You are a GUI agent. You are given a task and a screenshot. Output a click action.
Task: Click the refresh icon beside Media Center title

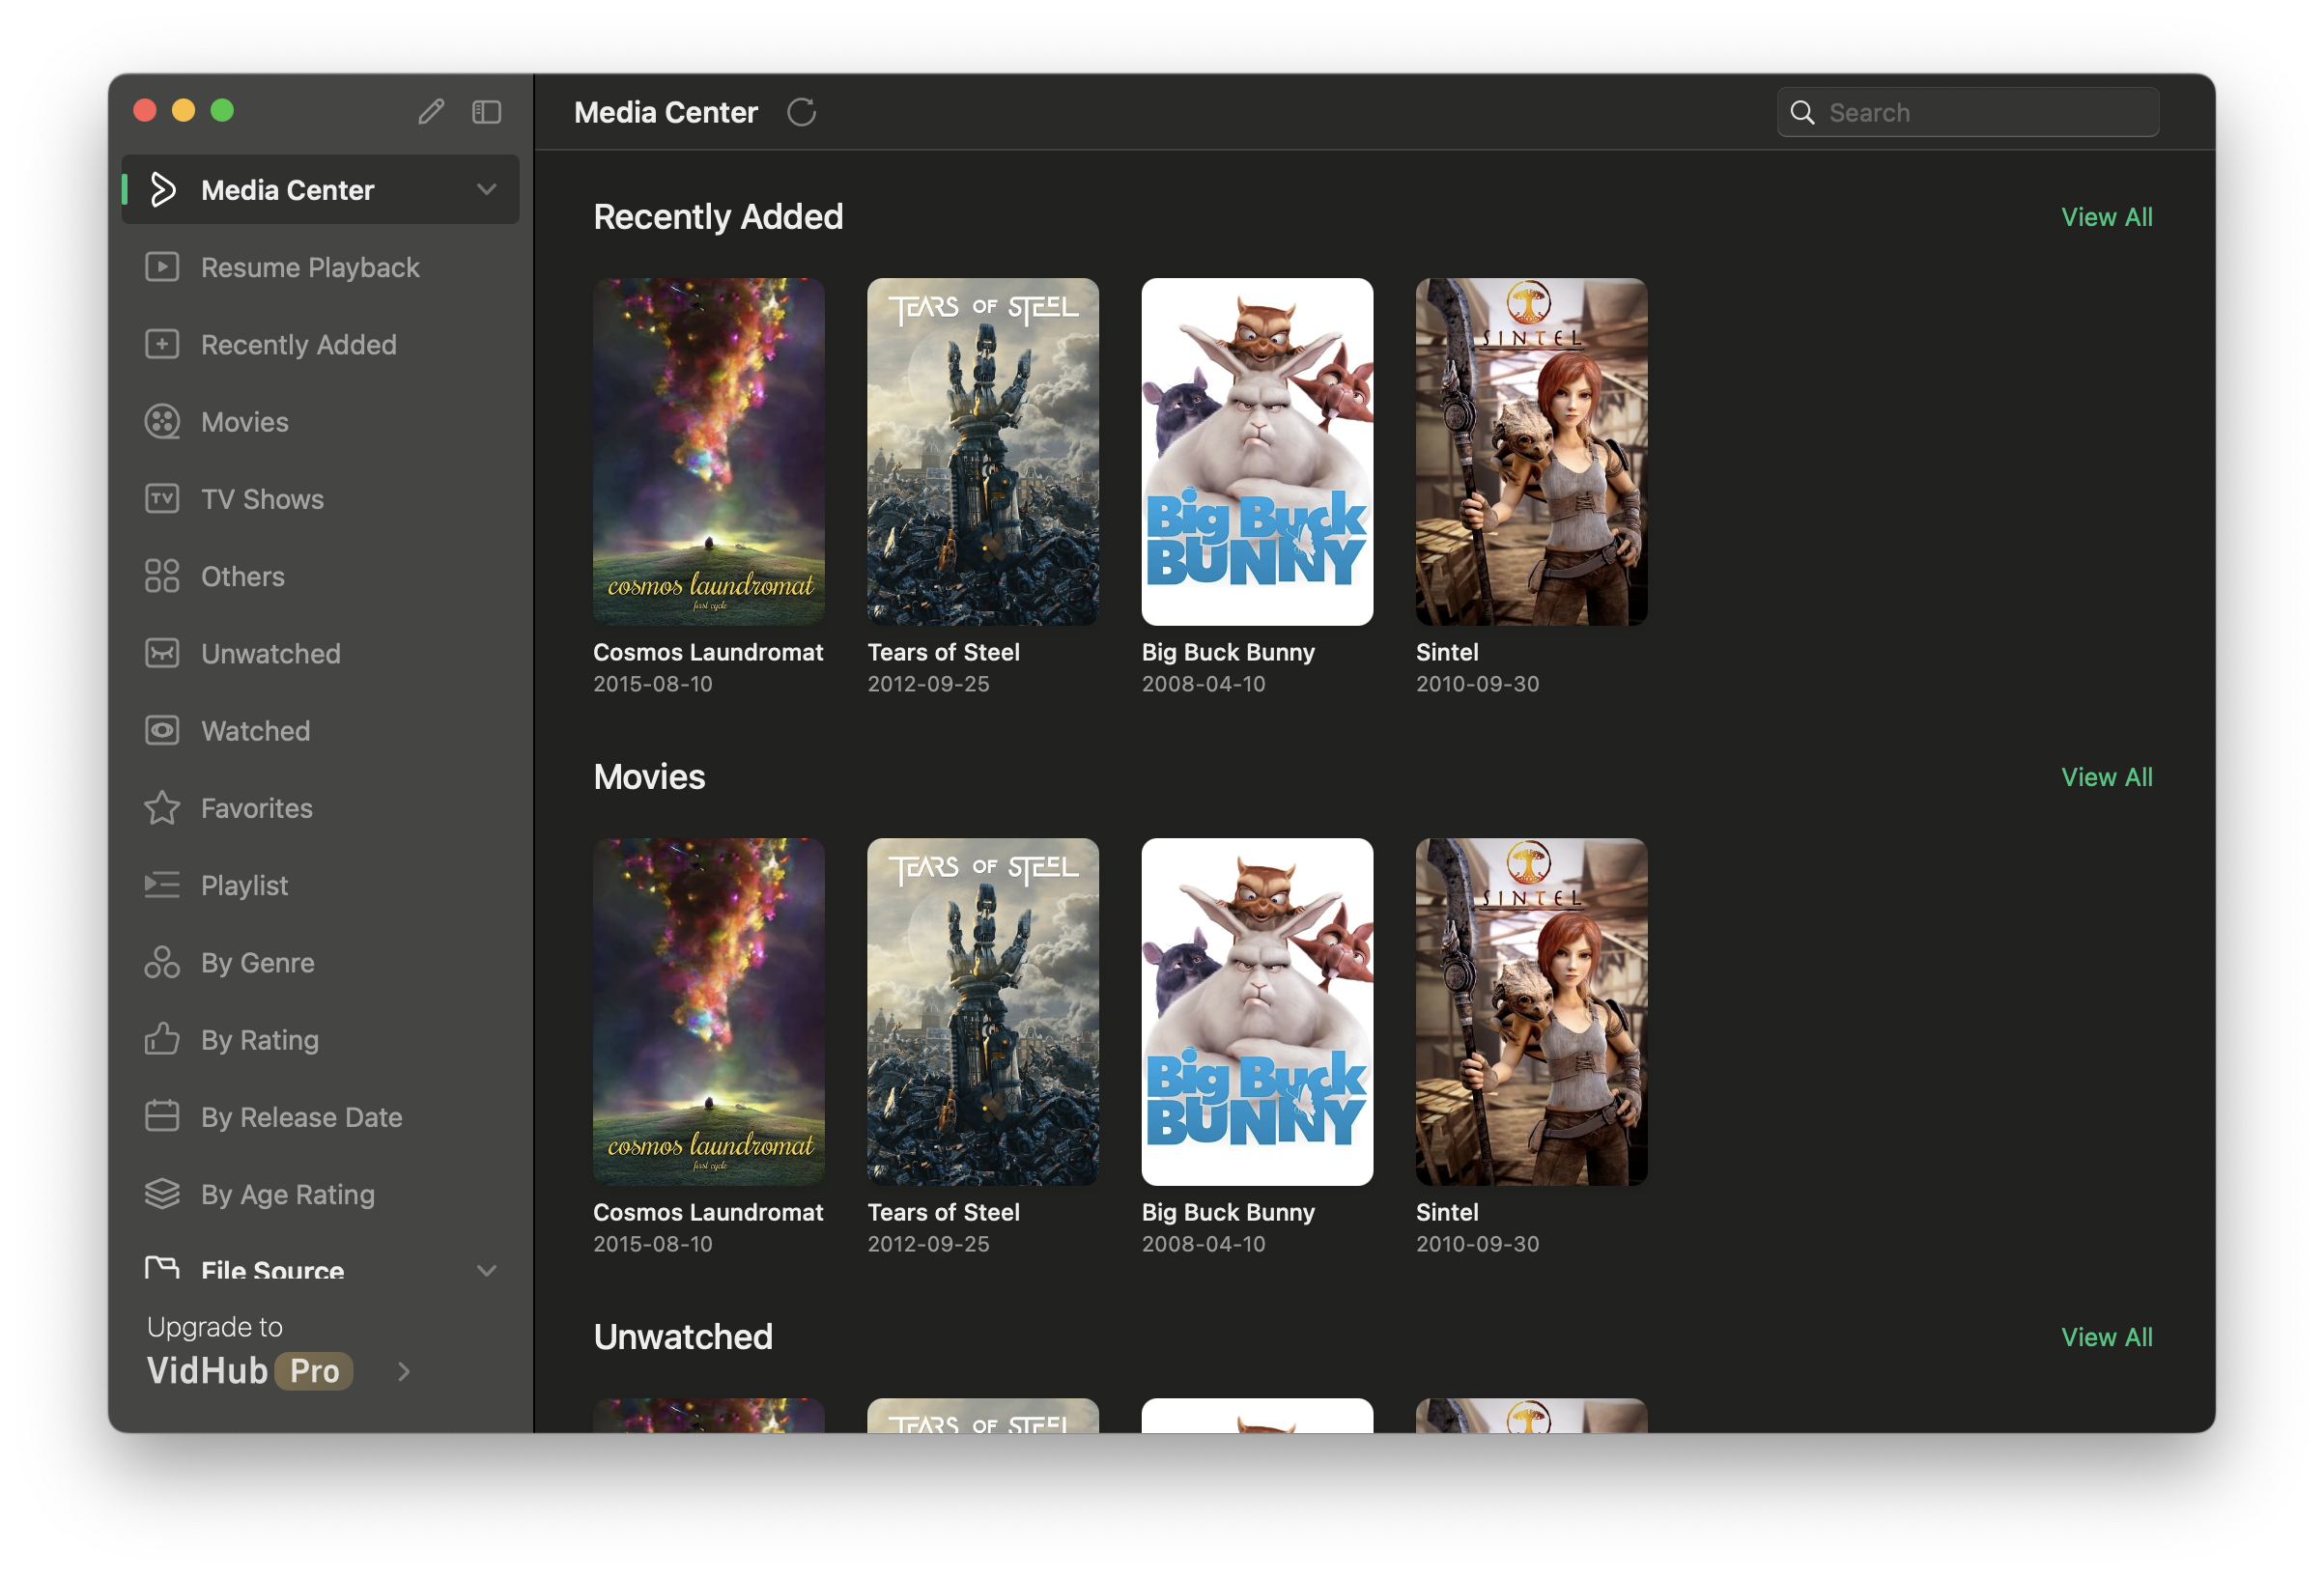point(802,112)
